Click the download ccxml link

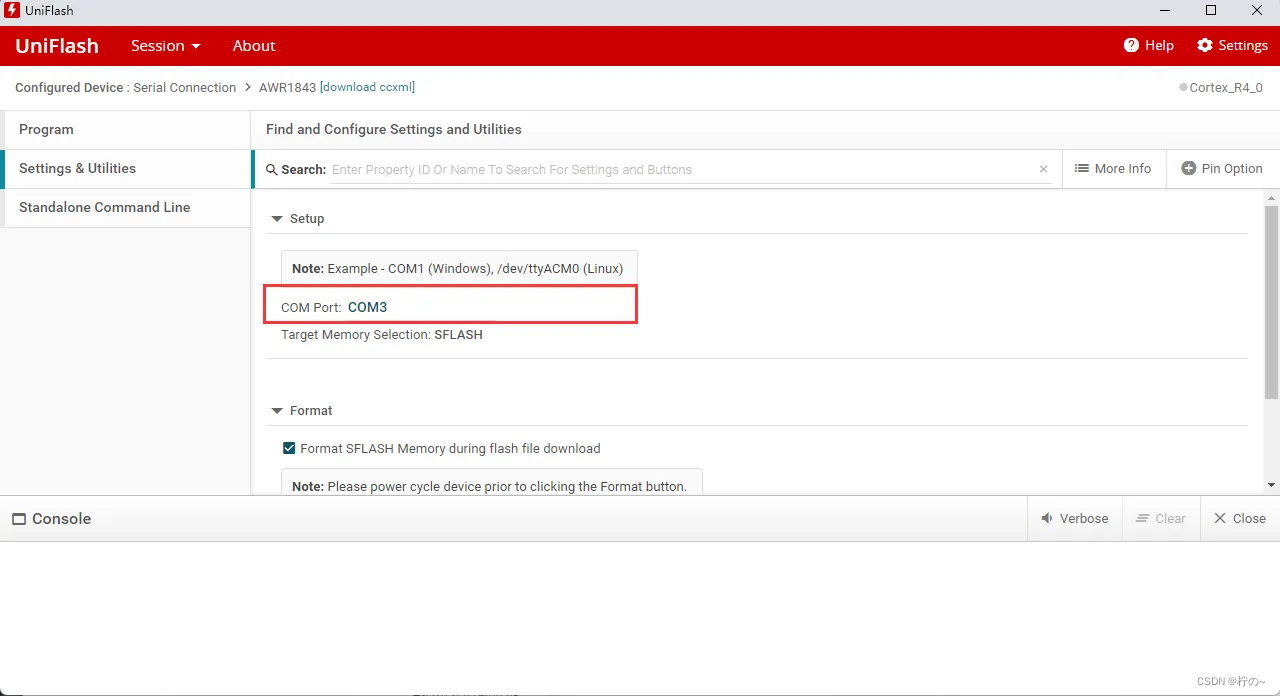[x=367, y=87]
